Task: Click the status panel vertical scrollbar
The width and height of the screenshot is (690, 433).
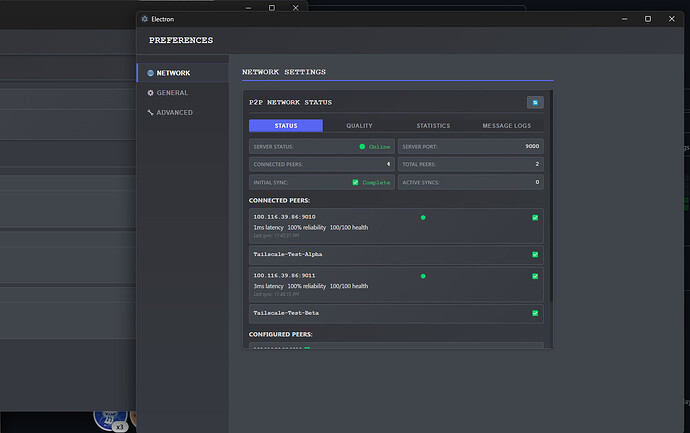Action: click(551, 197)
